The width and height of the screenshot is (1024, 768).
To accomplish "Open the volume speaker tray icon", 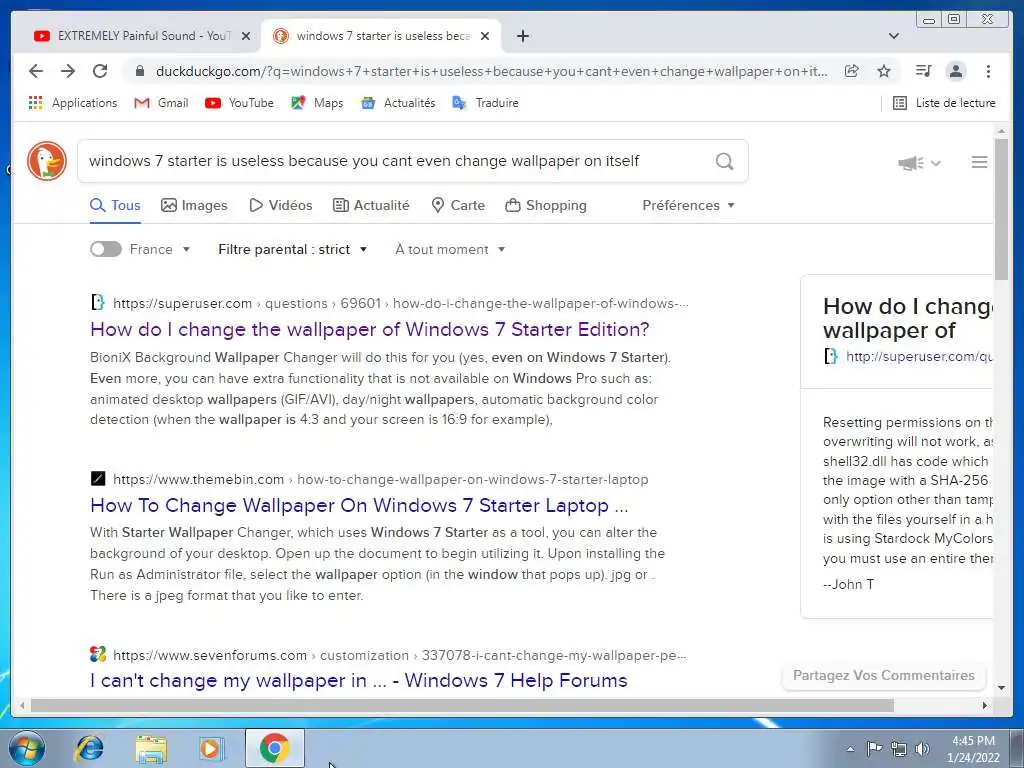I will (922, 749).
